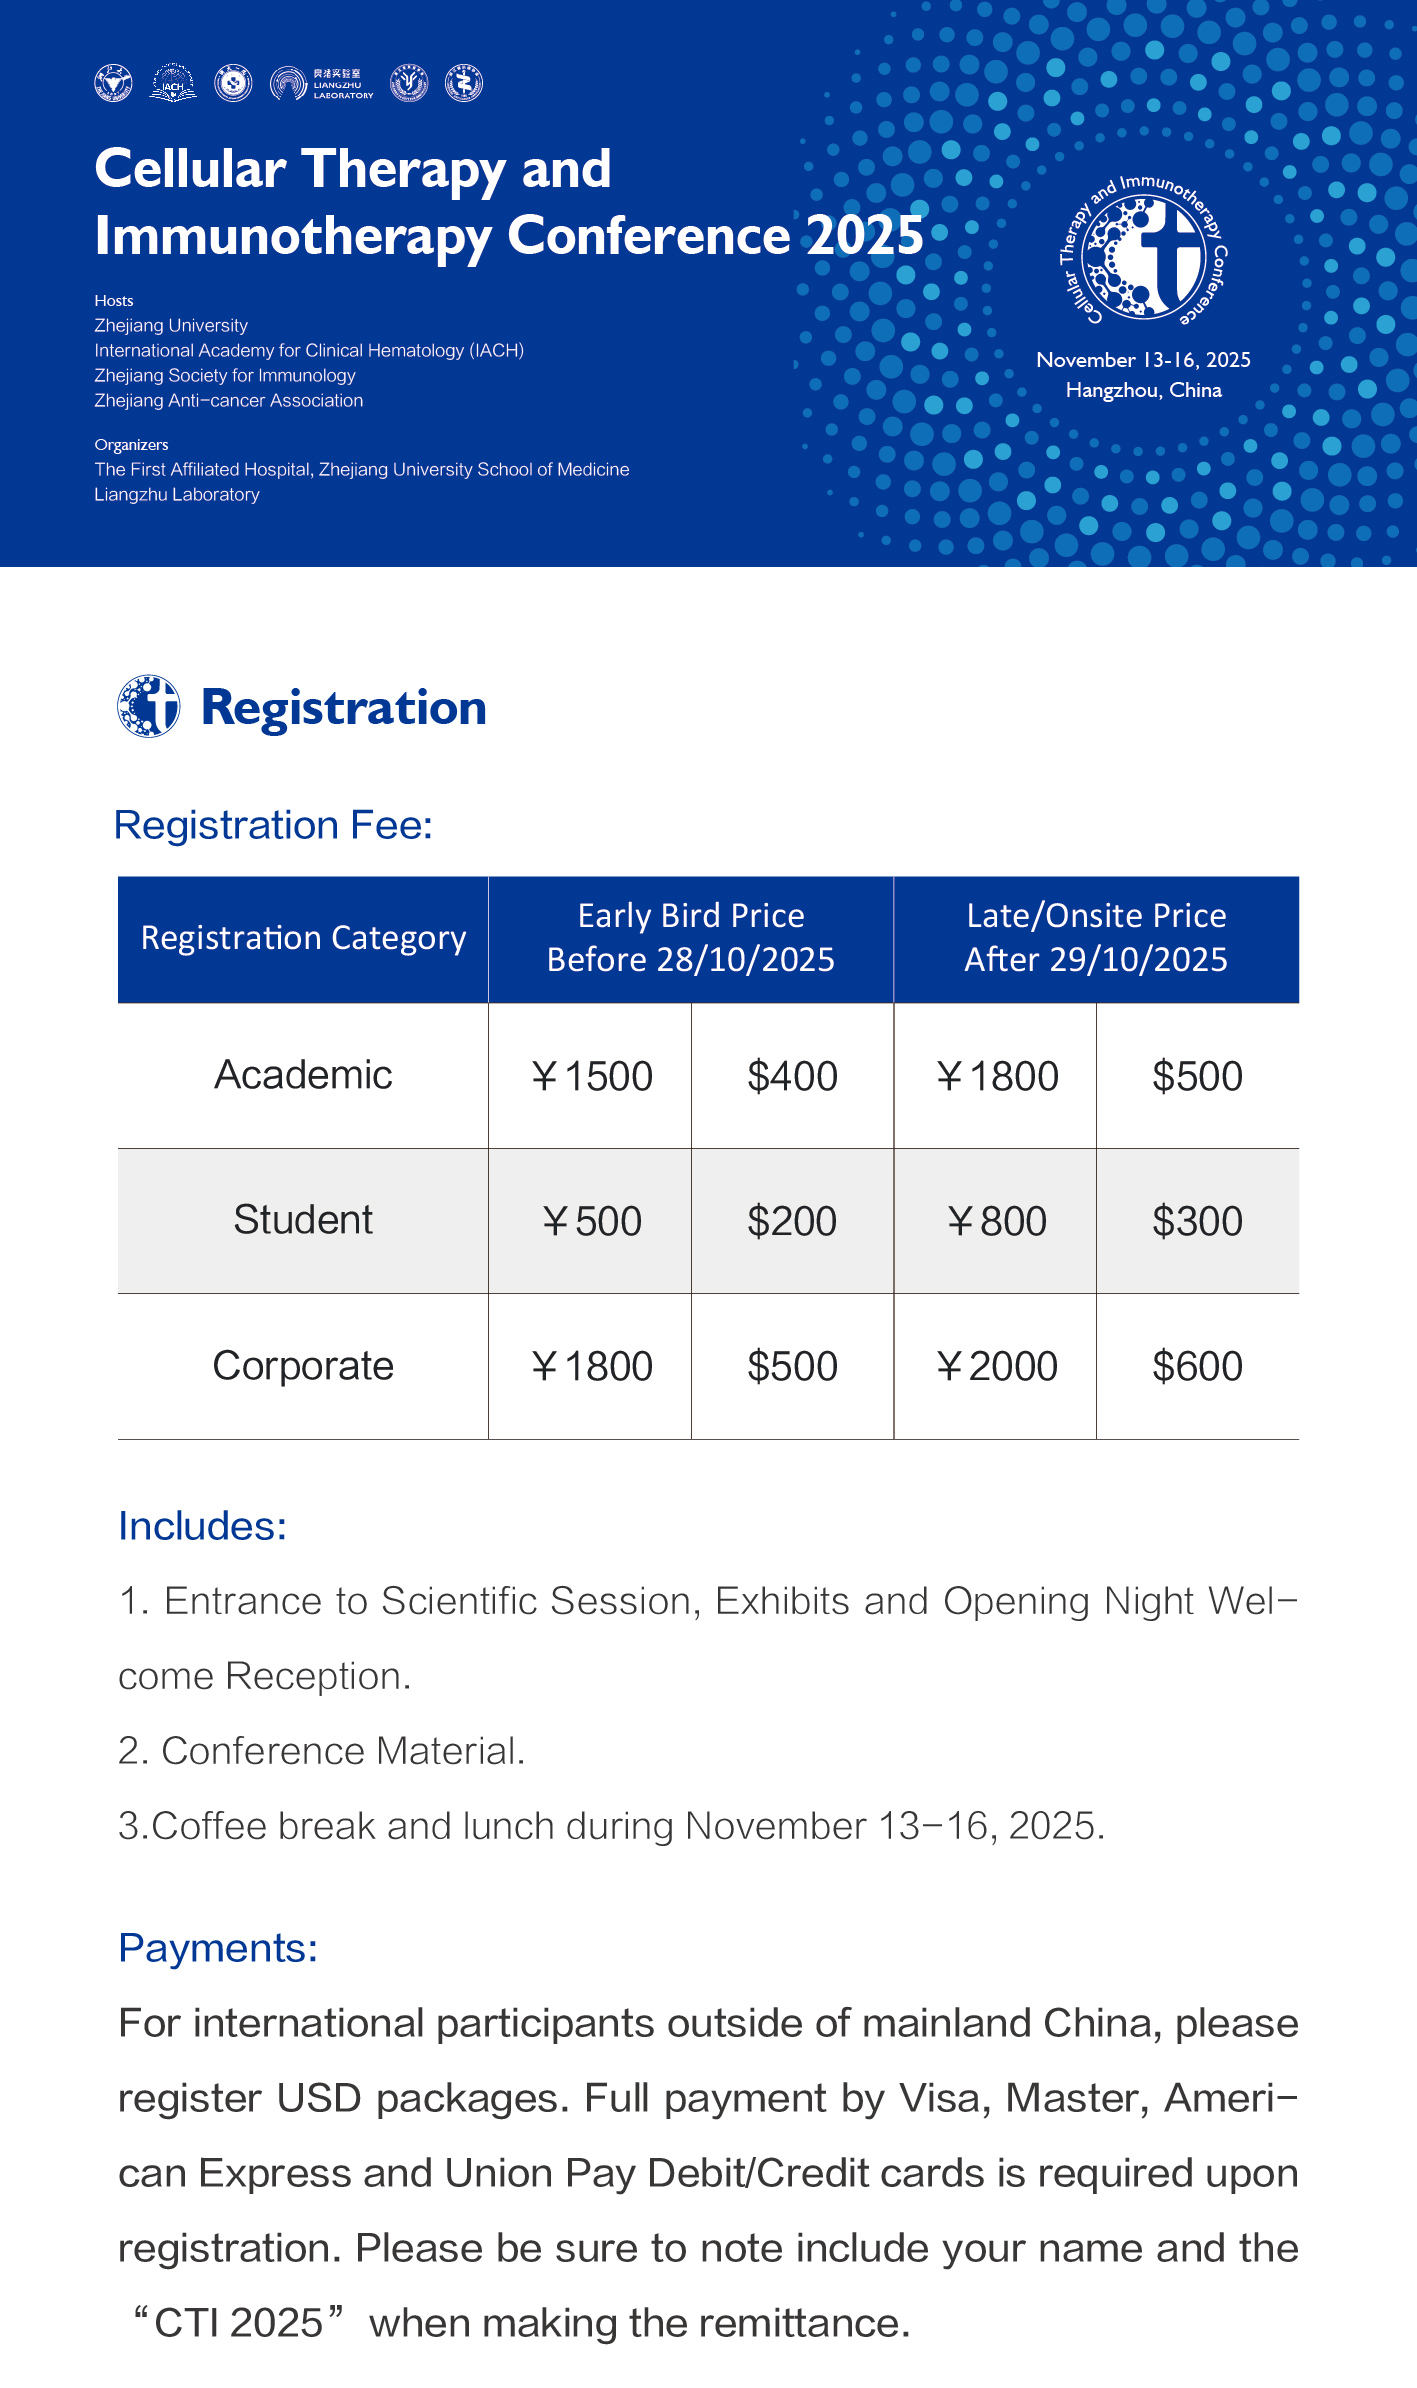The width and height of the screenshot is (1417, 2388).
Task: Click the circular logo right of IACH
Action: (x=233, y=83)
